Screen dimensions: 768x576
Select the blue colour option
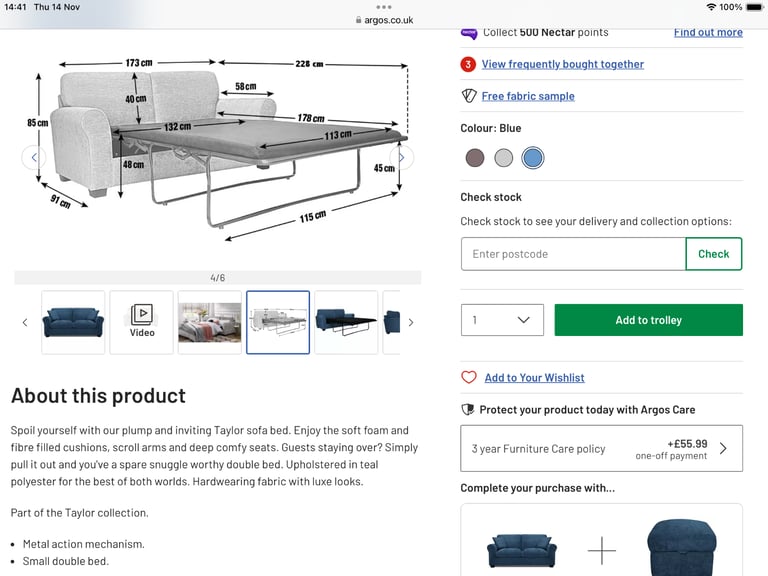pos(532,158)
